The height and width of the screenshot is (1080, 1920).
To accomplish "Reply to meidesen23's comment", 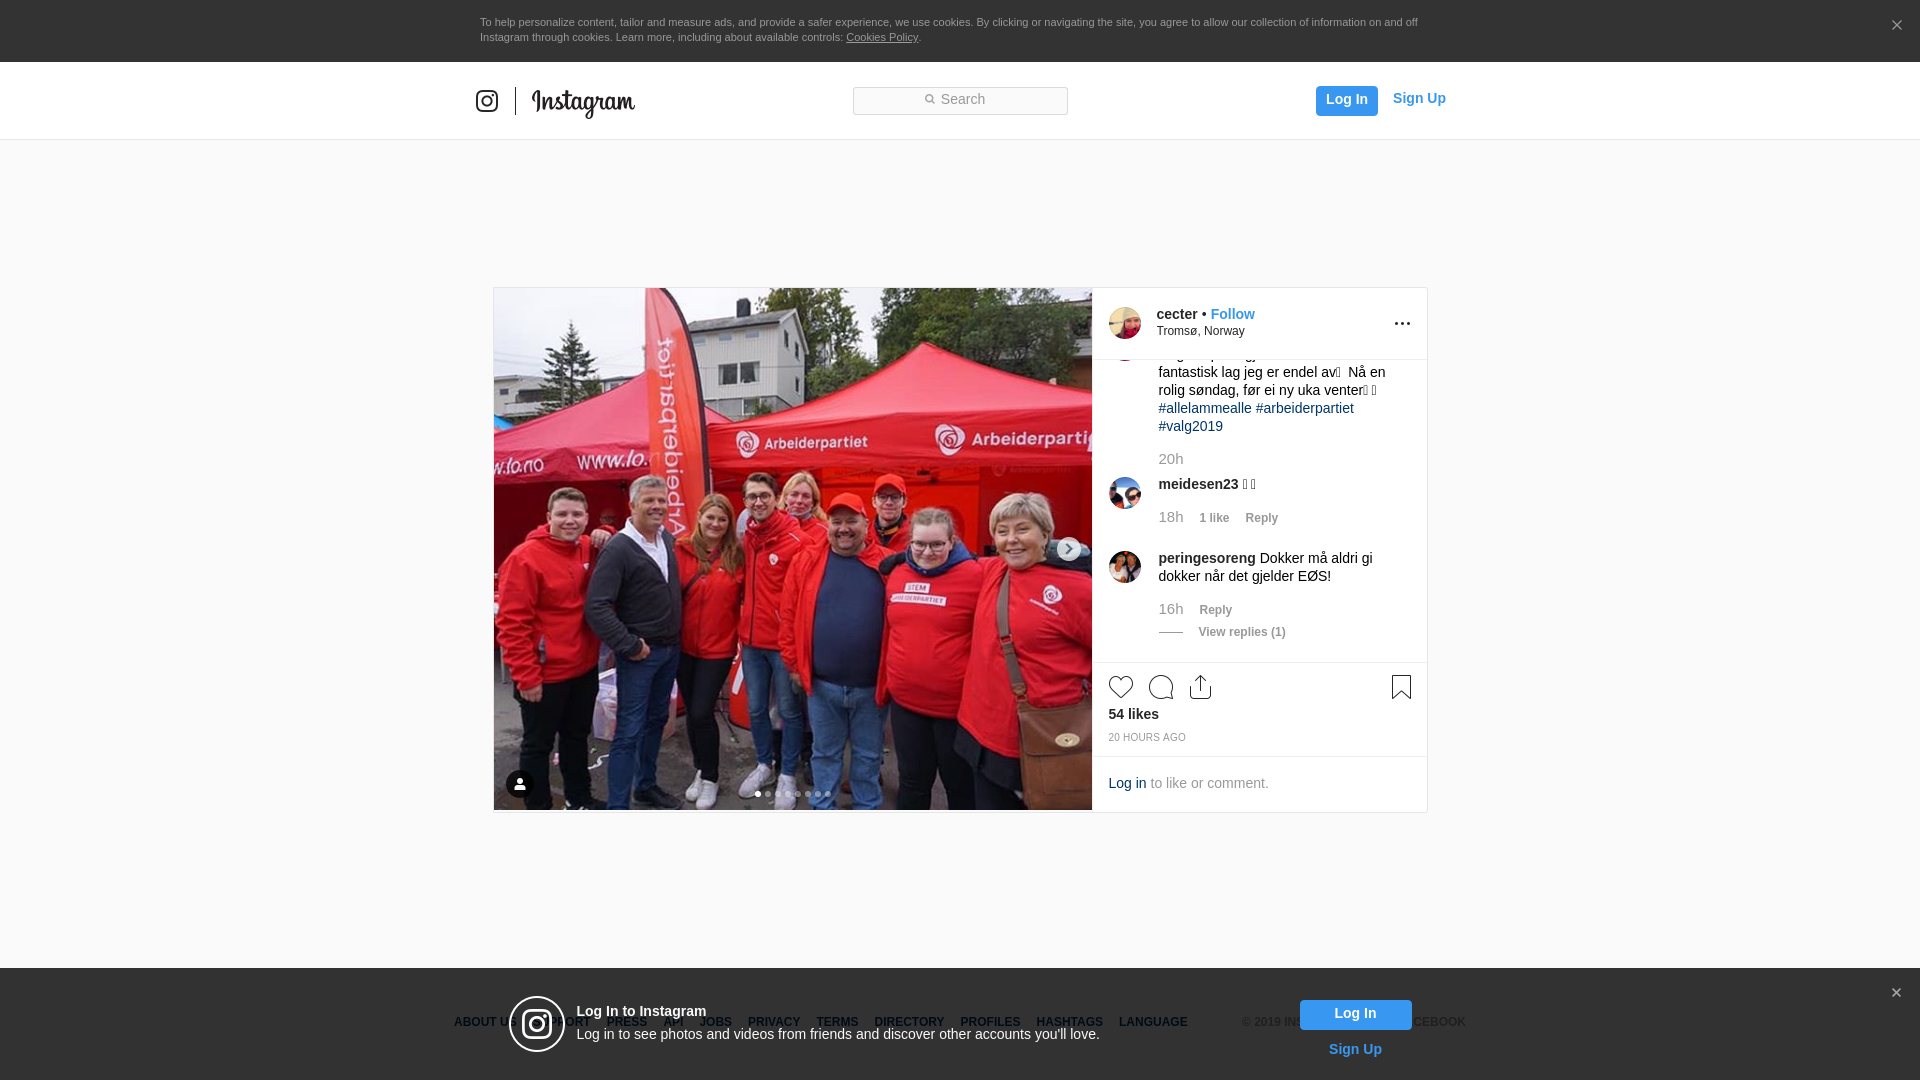I will point(1261,518).
